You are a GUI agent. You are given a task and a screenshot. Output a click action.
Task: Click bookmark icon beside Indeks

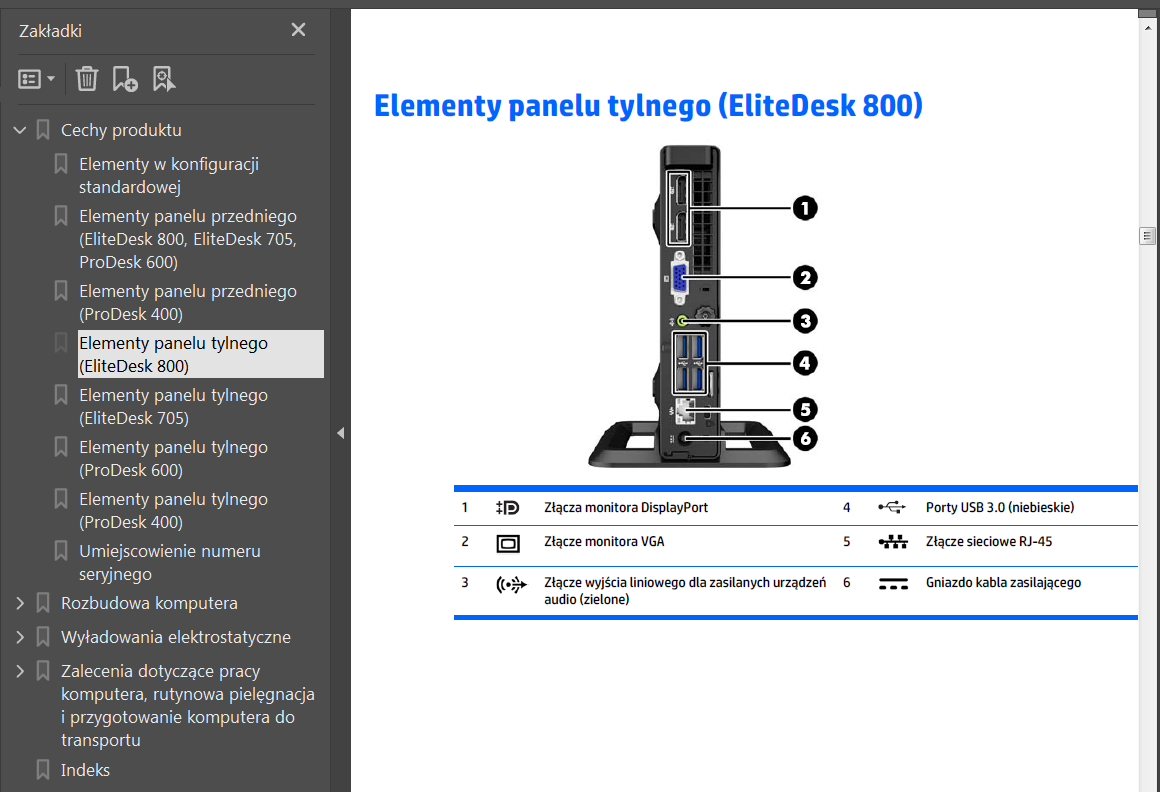pyautogui.click(x=44, y=770)
